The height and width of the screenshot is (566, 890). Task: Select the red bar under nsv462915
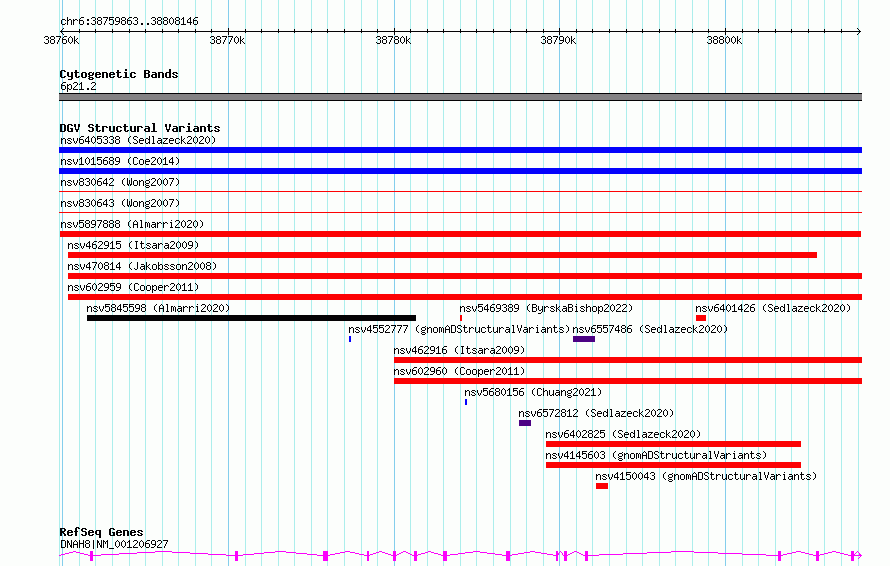pyautogui.click(x=442, y=255)
